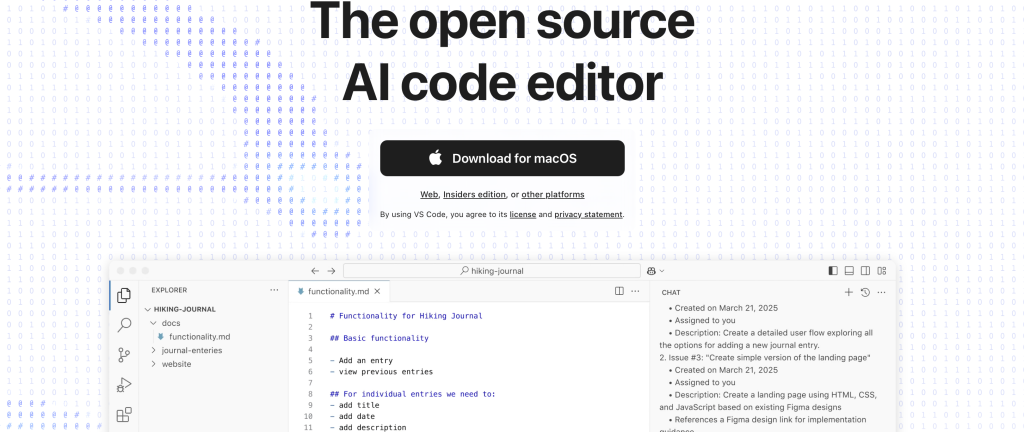Open the Extensions view icon
The image size is (1024, 432).
[124, 415]
